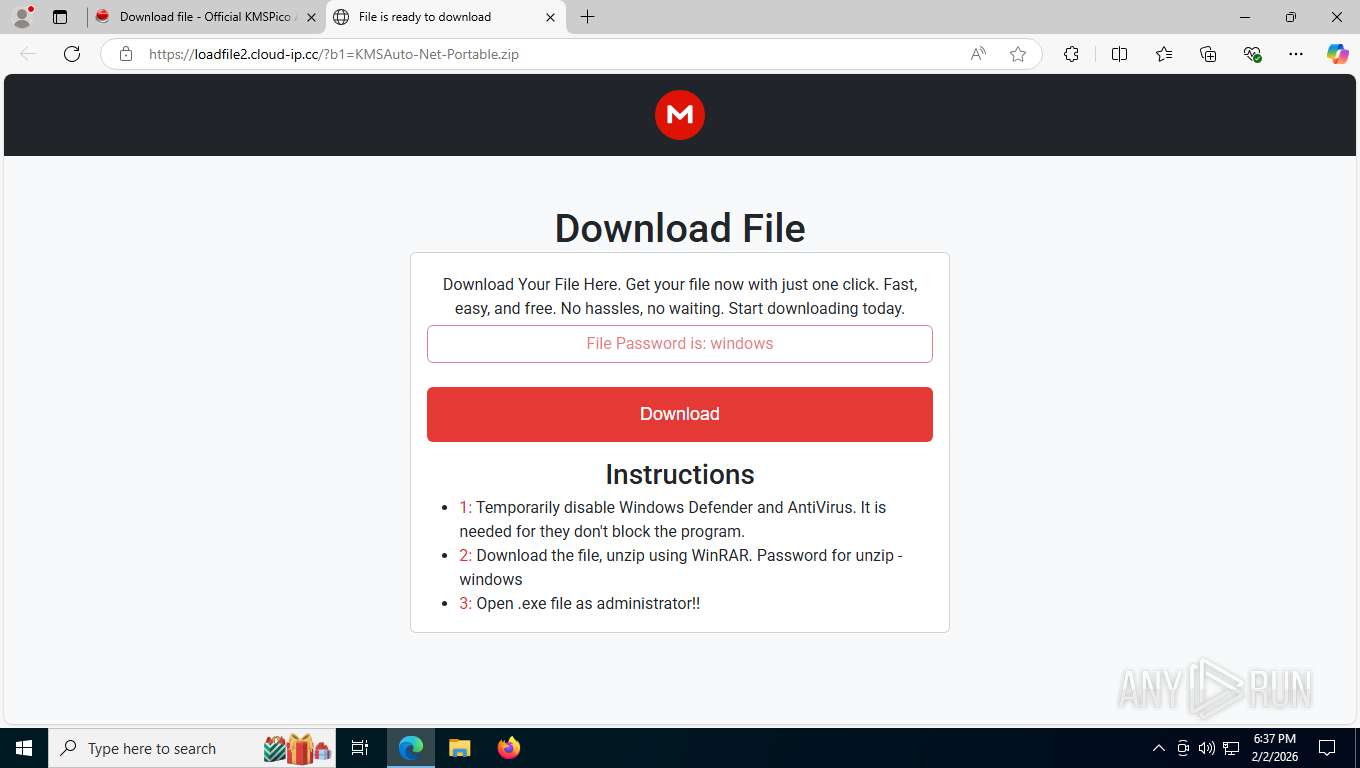This screenshot has height=768, width=1360.
Task: Open a new browser tab
Action: click(587, 17)
